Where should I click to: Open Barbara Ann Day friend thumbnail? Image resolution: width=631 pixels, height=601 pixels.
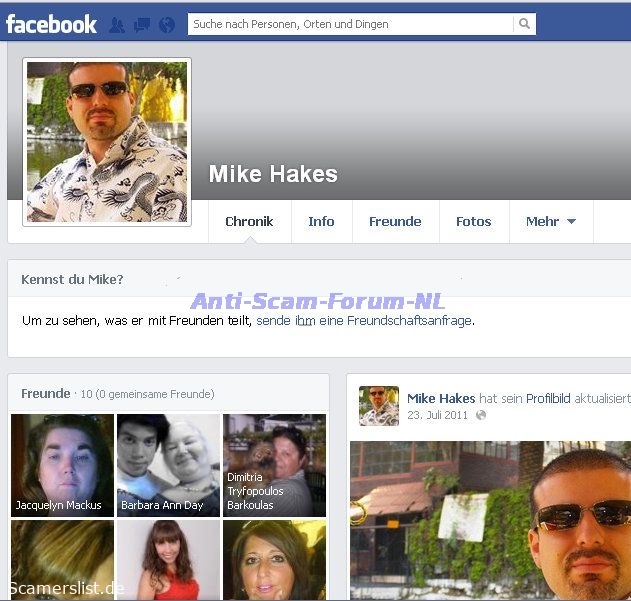point(168,465)
